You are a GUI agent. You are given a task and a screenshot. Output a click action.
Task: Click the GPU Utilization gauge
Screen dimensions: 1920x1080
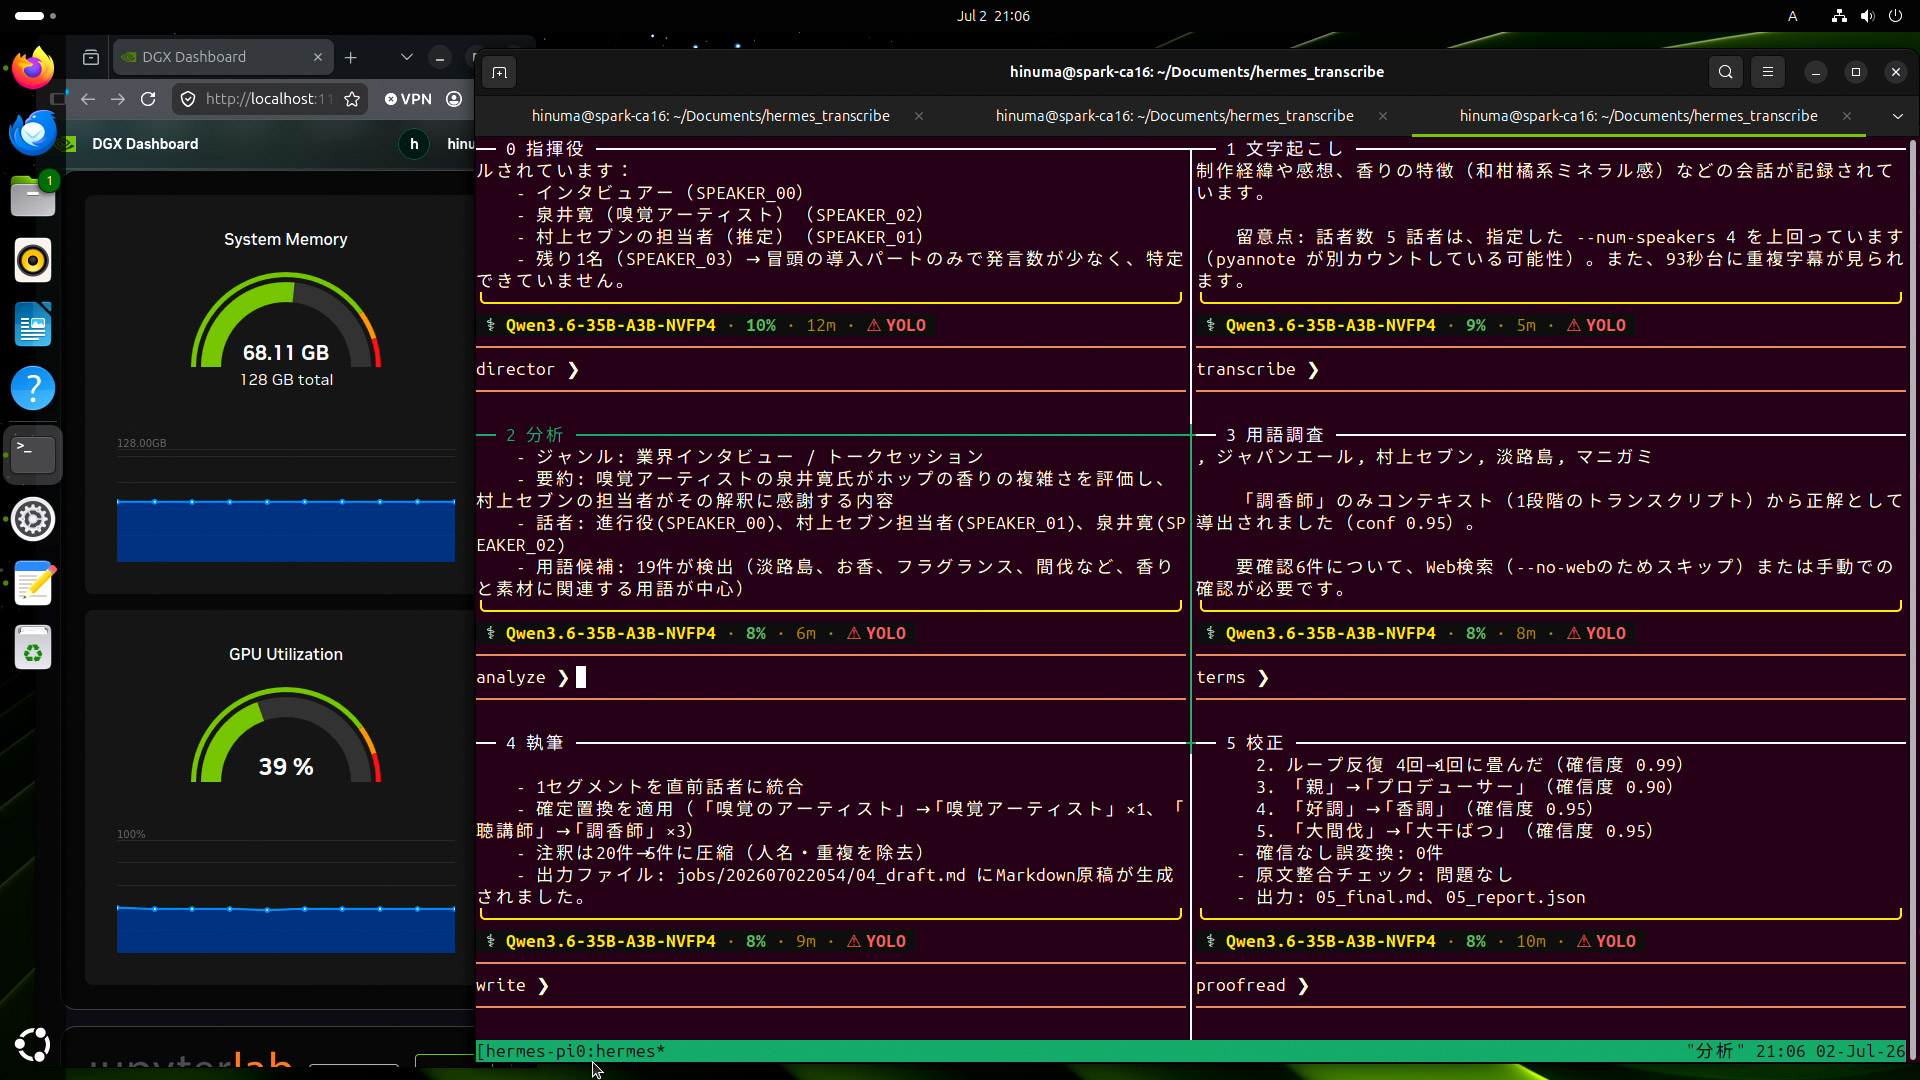286,735
